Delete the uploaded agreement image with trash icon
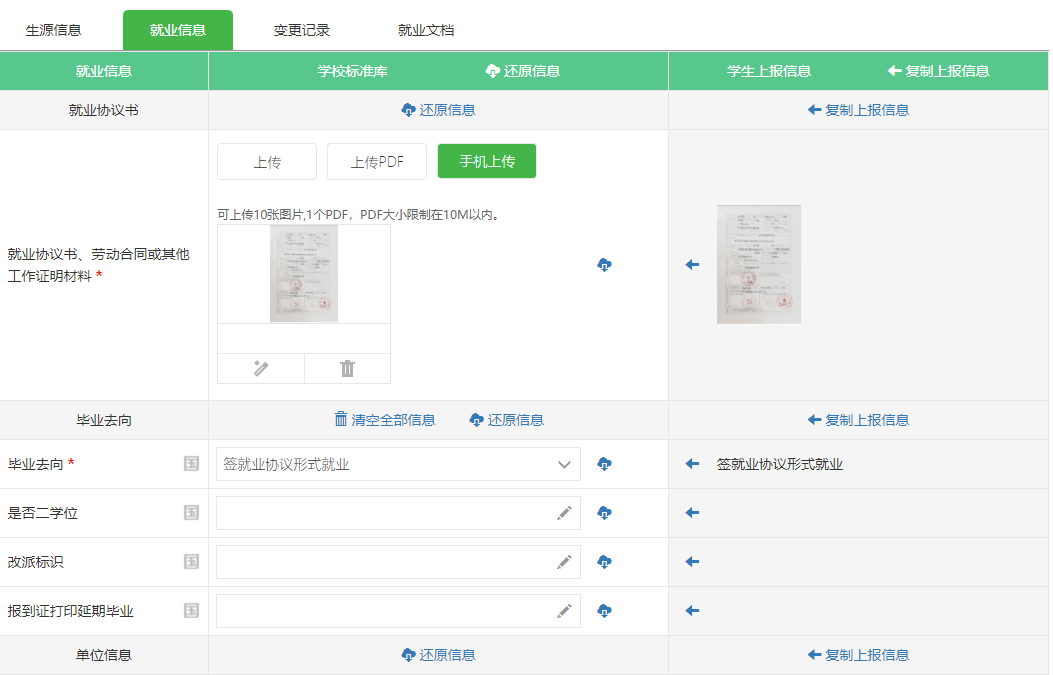Image resolution: width=1053 pixels, height=675 pixels. point(347,368)
